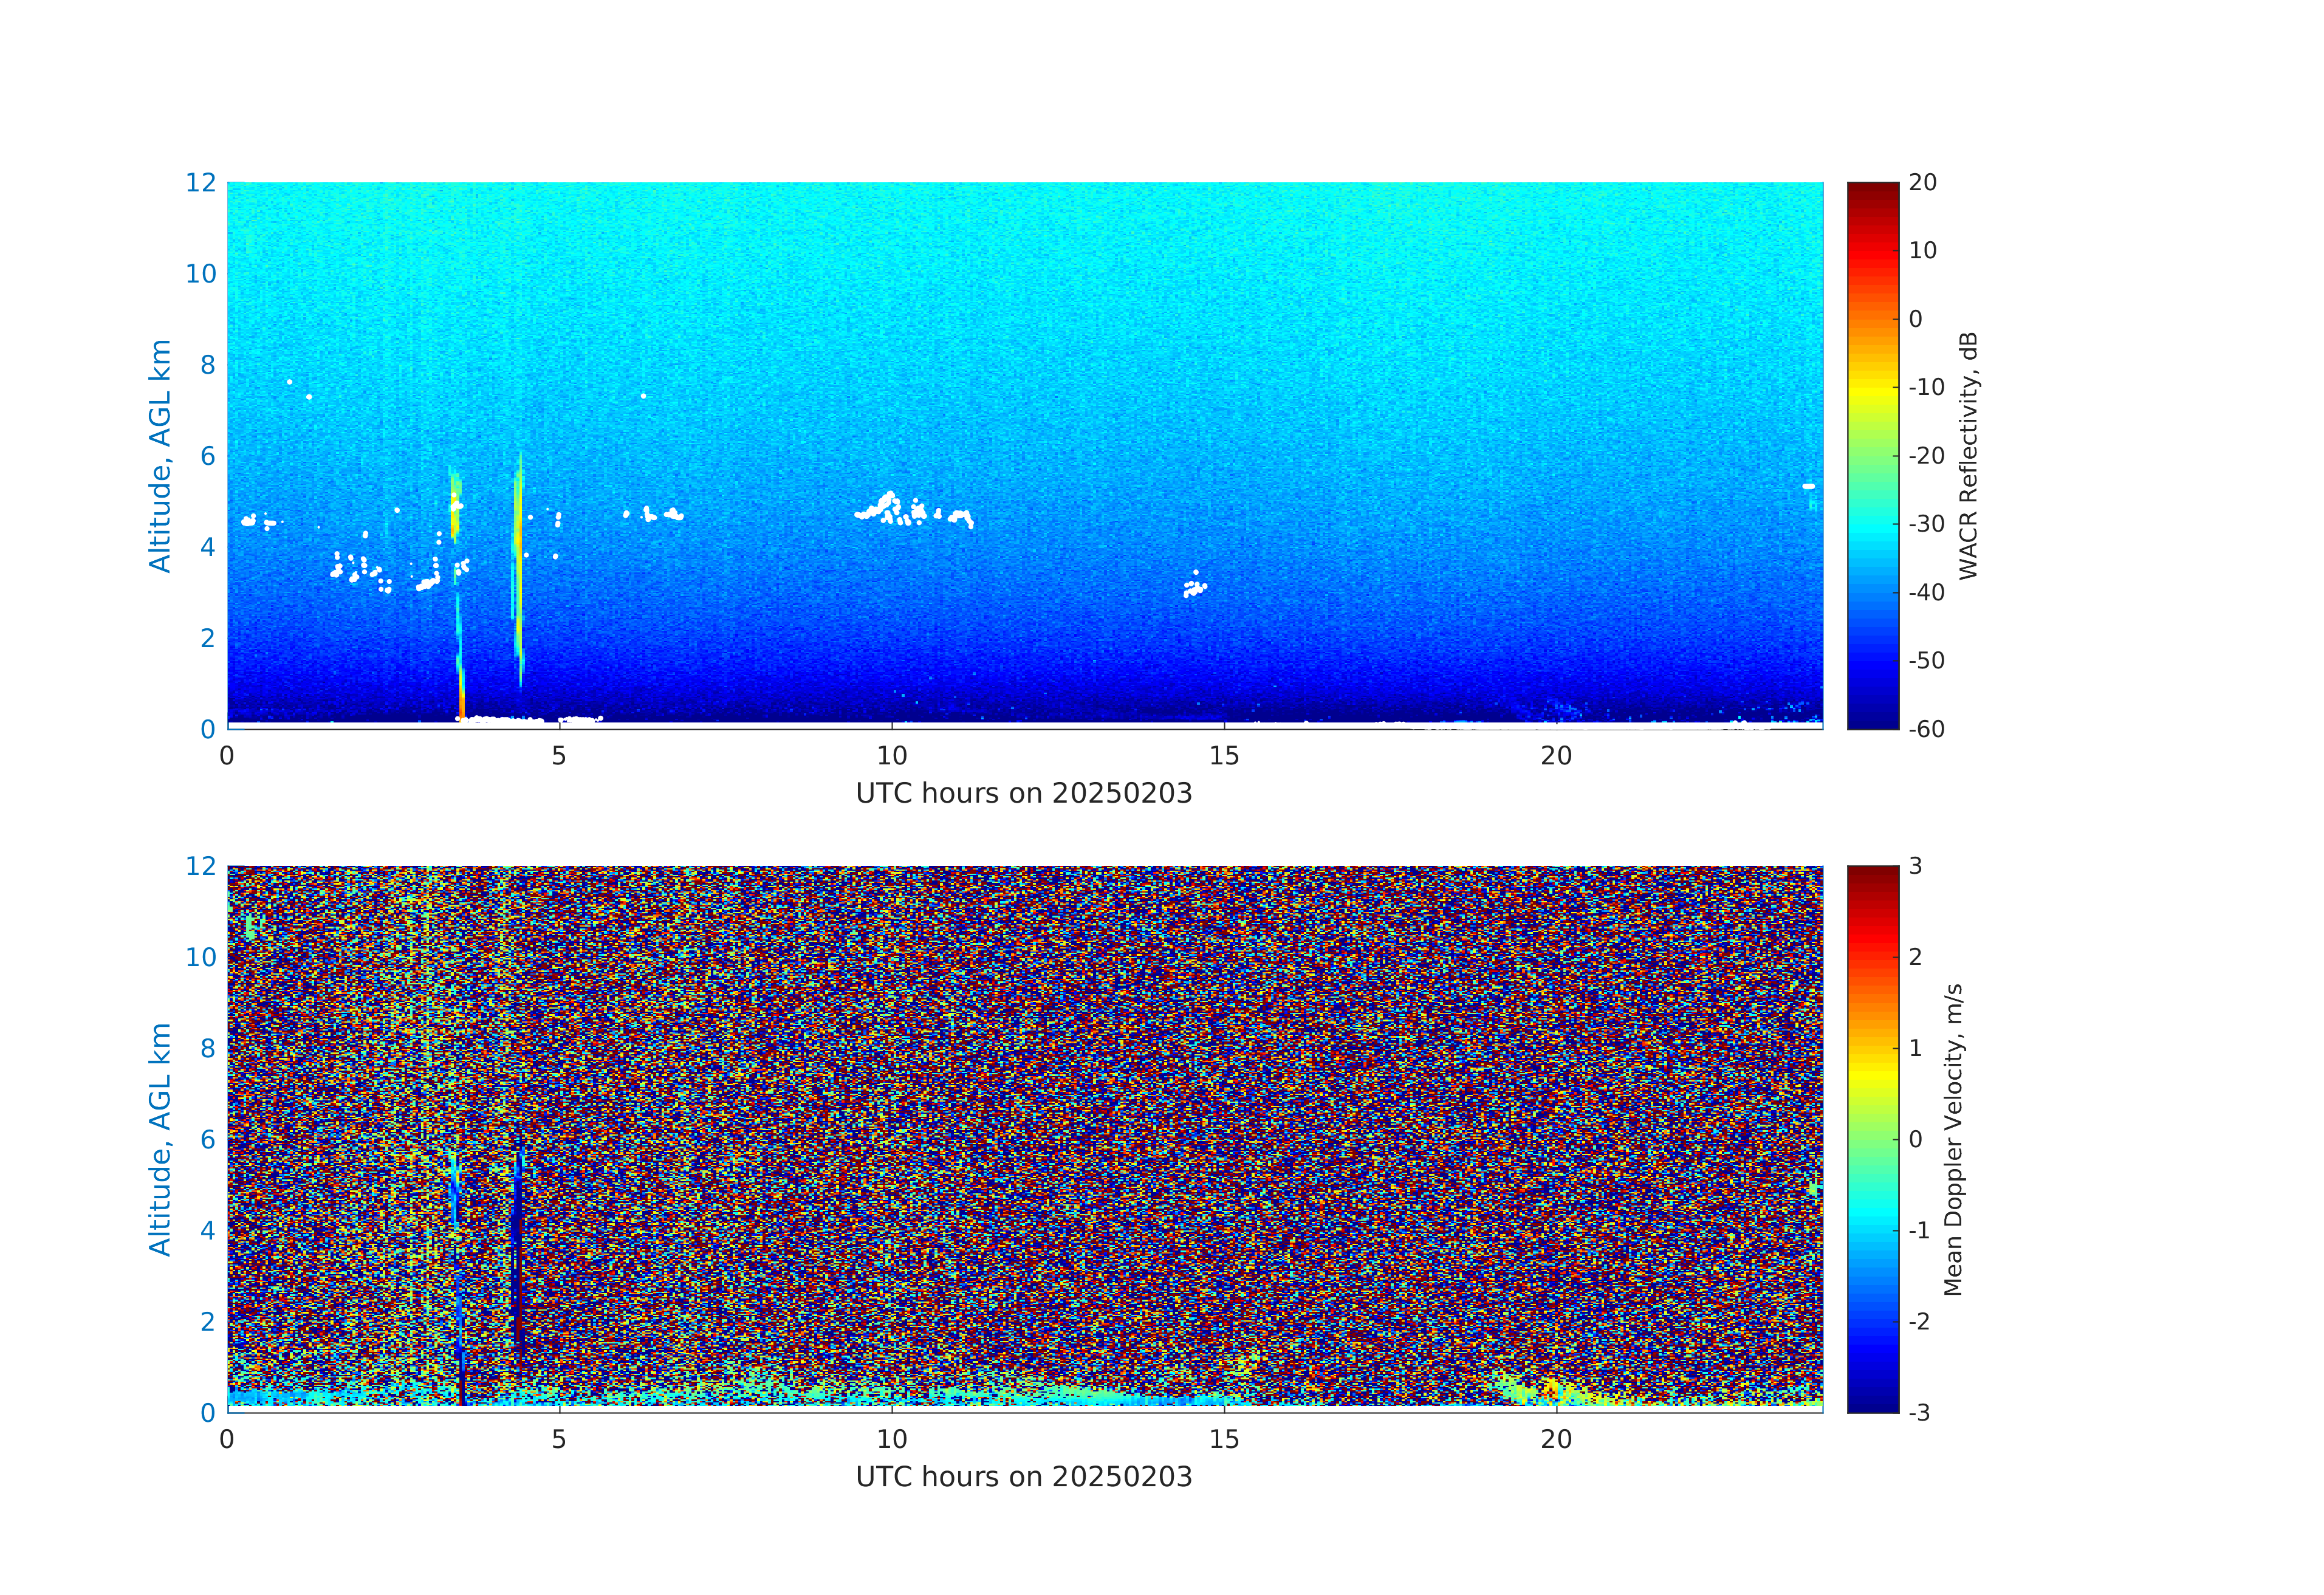Click the -3 tick on the velocity colorbar
Image resolution: width=2324 pixels, height=1595 pixels.
pos(1918,1412)
